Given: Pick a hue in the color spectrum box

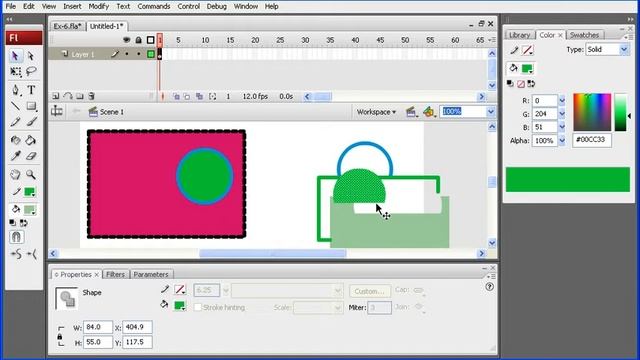Looking at the screenshot, I should (x=592, y=112).
